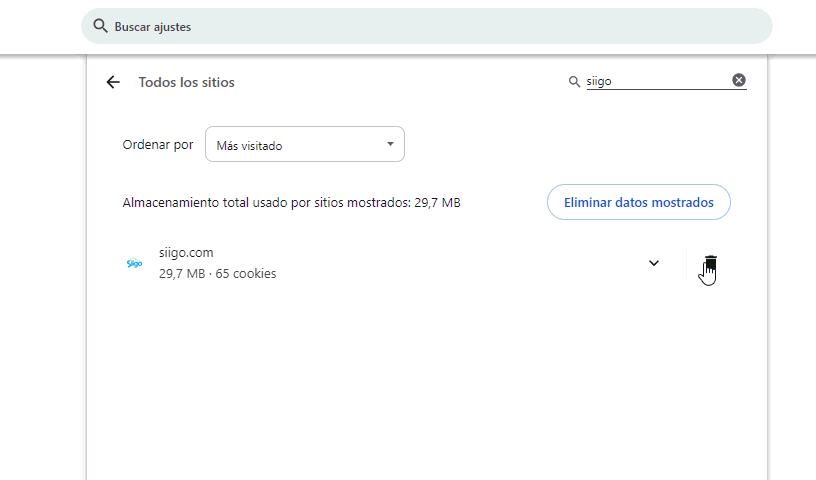Screen dimensions: 816x480
Task: Click blank area below the site list
Action: (x=426, y=390)
